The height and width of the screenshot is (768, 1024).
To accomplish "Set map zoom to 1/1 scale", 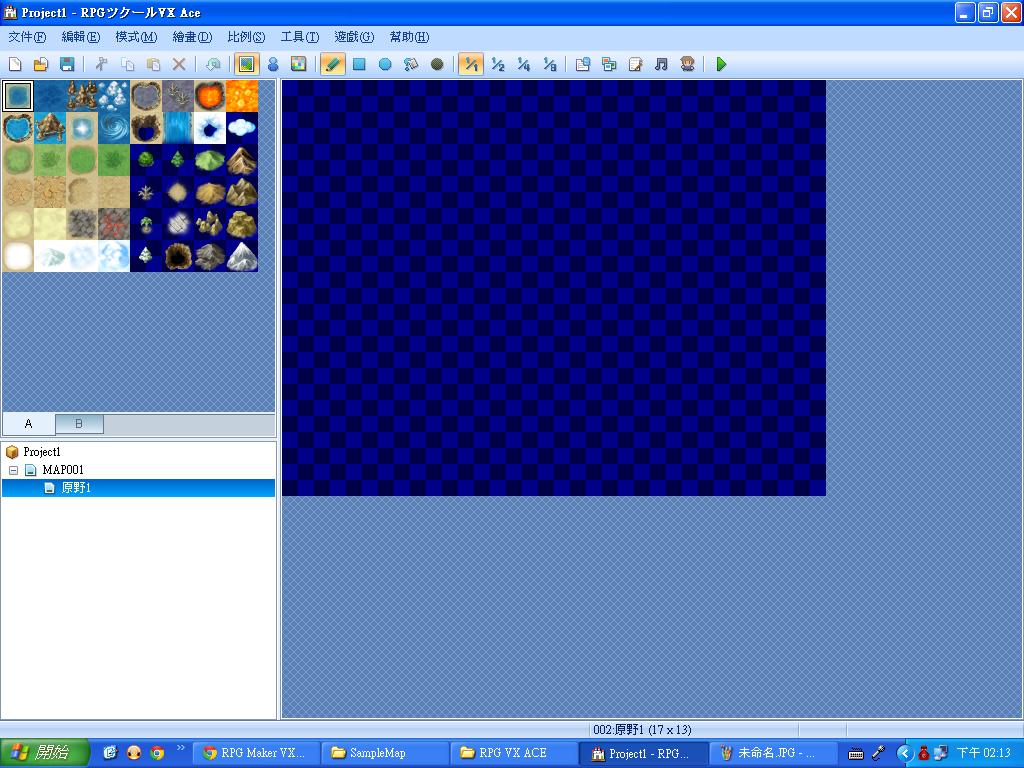I will point(472,64).
